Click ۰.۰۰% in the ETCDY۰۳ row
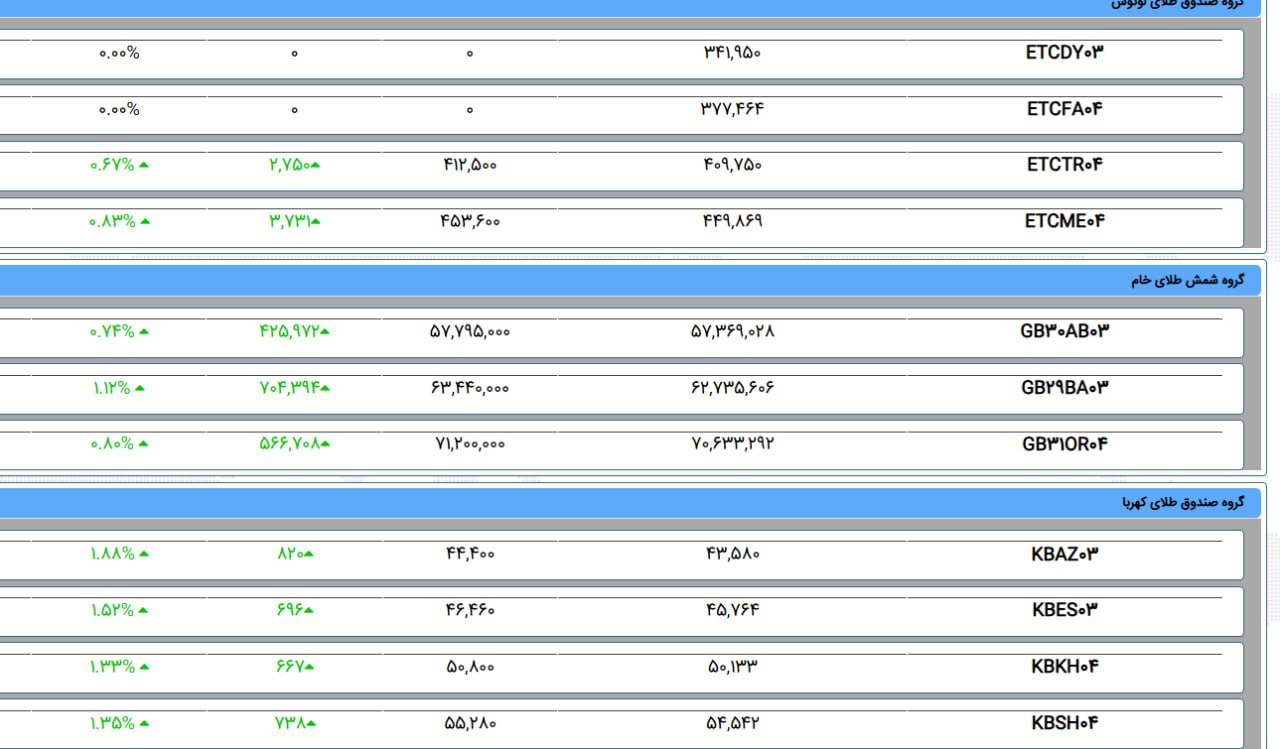 pyautogui.click(x=119, y=53)
